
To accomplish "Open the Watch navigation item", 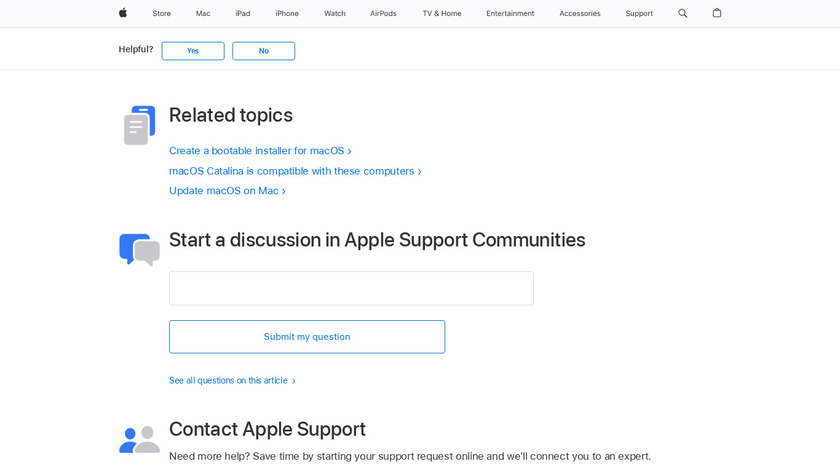I will [335, 13].
